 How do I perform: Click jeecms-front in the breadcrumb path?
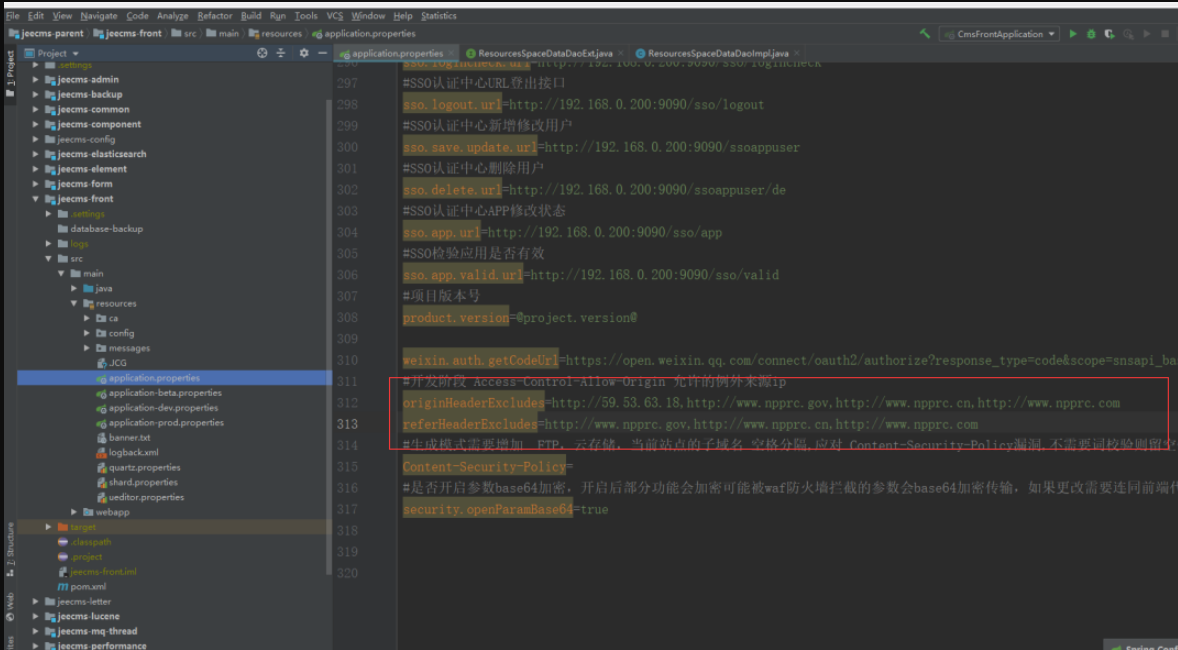click(x=134, y=33)
